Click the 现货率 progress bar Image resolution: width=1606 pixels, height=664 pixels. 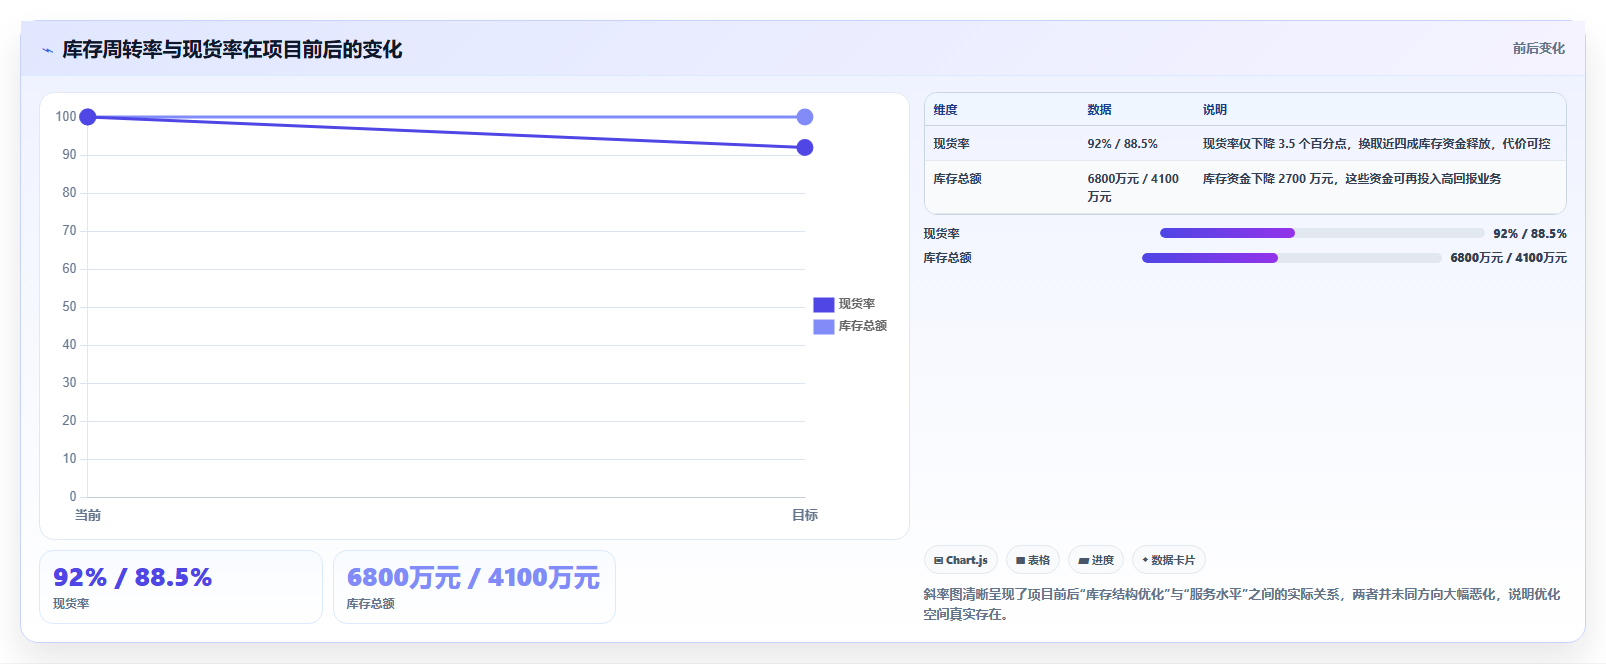[x=1321, y=233]
